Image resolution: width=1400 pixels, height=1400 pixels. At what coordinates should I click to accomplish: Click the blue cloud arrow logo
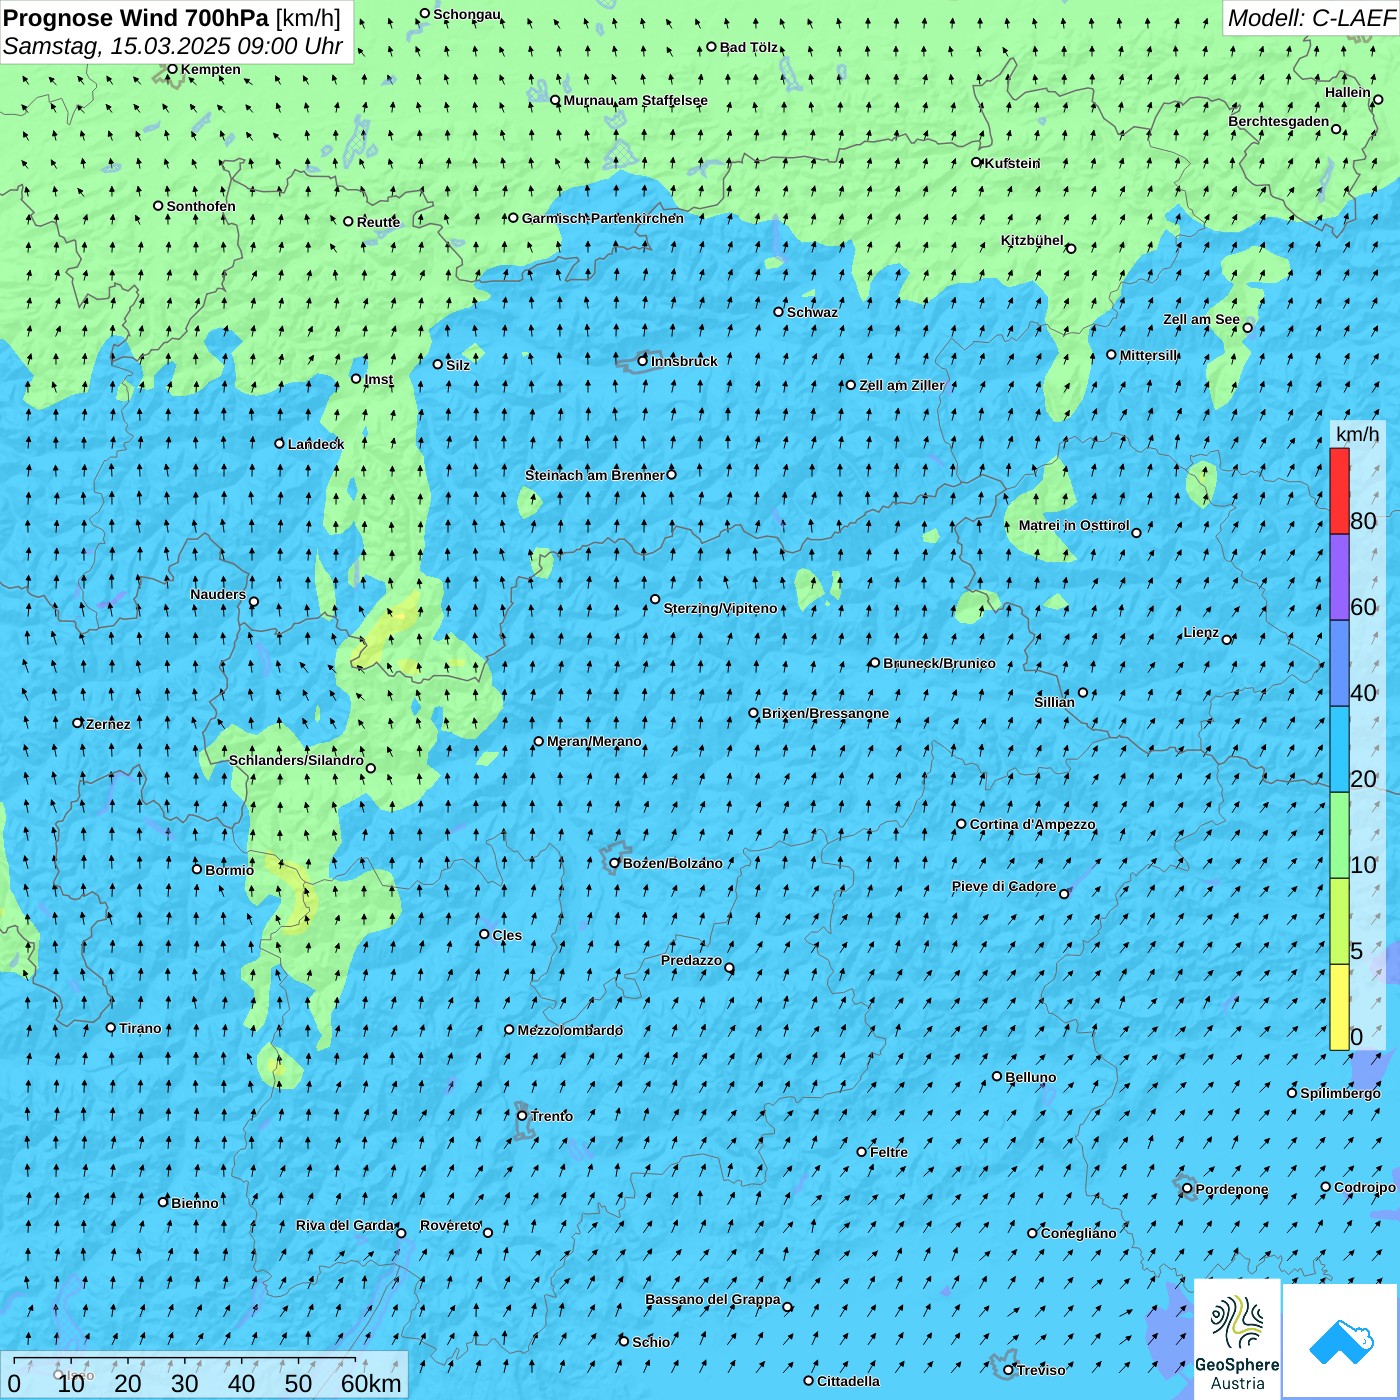click(x=1341, y=1341)
